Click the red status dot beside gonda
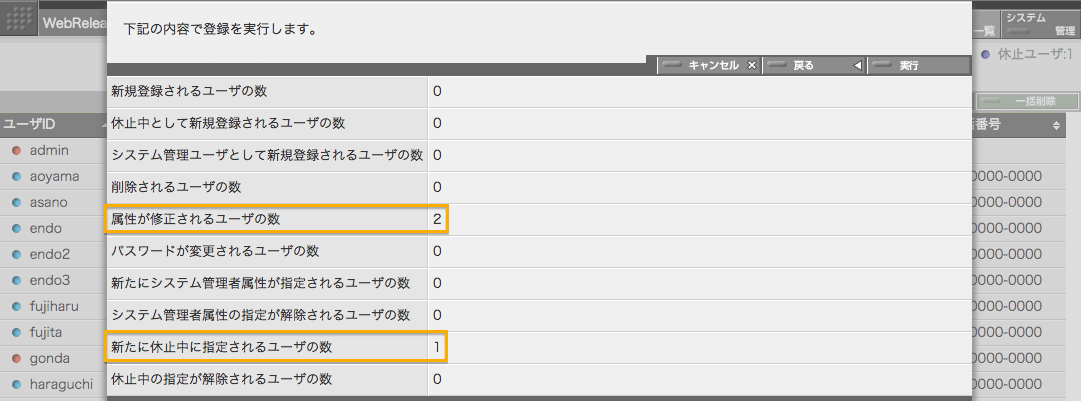Viewport: 1081px width, 401px height. point(17,359)
